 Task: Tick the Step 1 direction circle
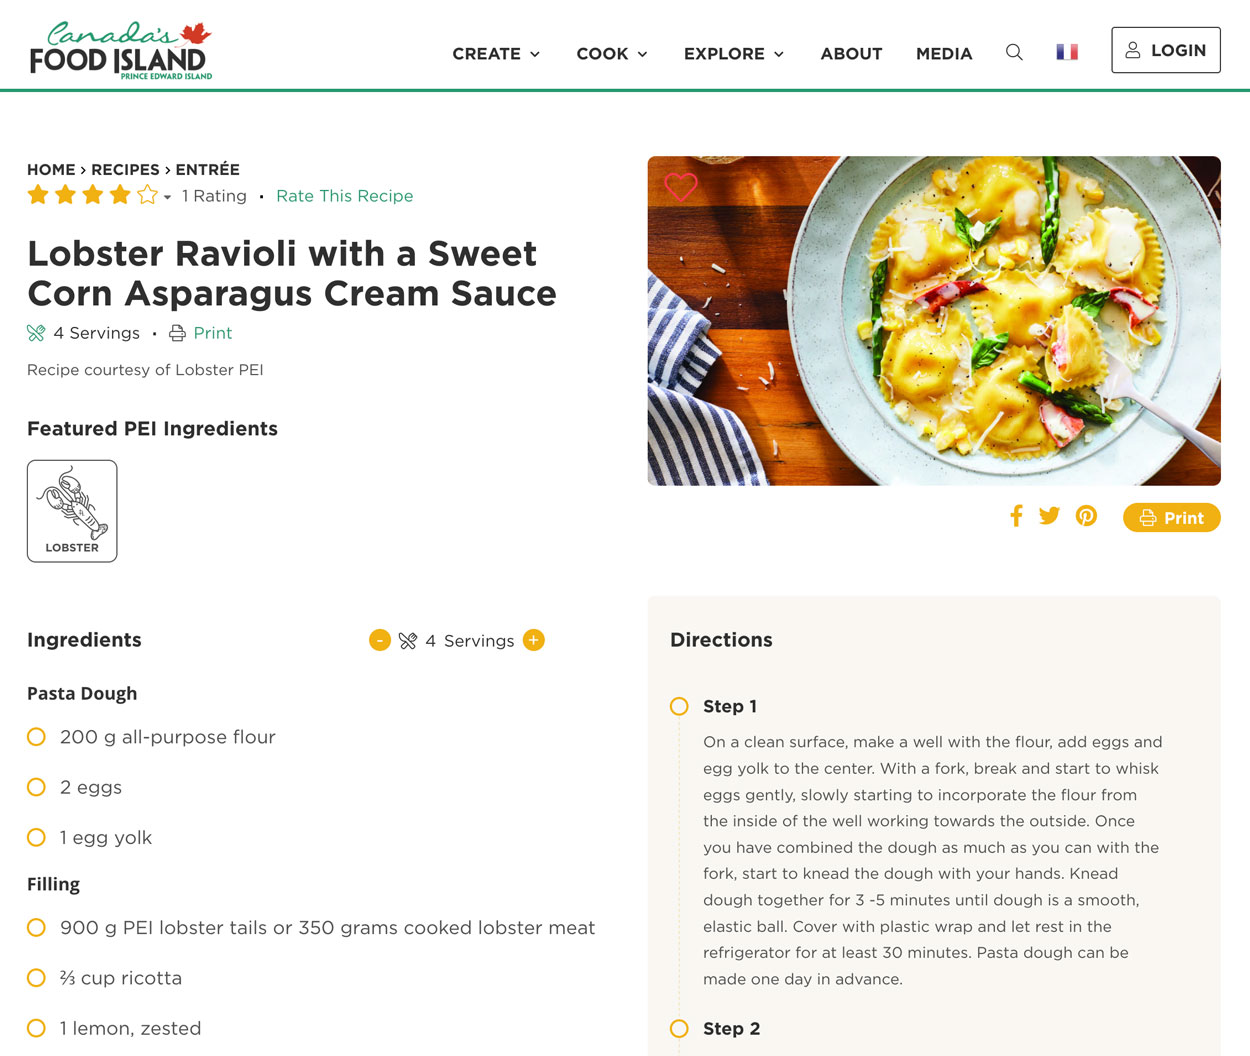pos(679,707)
